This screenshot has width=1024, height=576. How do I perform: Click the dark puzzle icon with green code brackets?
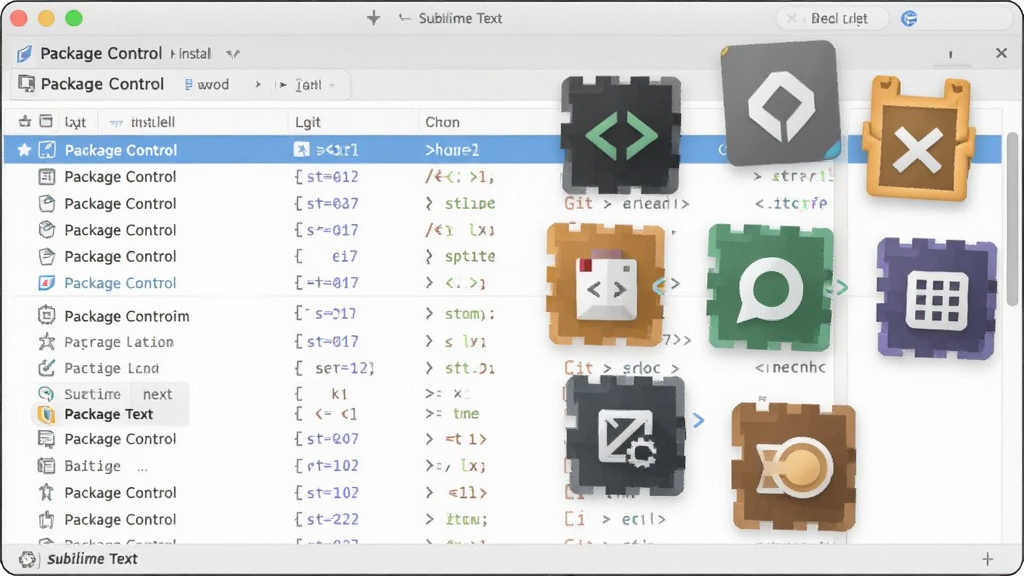(x=621, y=135)
